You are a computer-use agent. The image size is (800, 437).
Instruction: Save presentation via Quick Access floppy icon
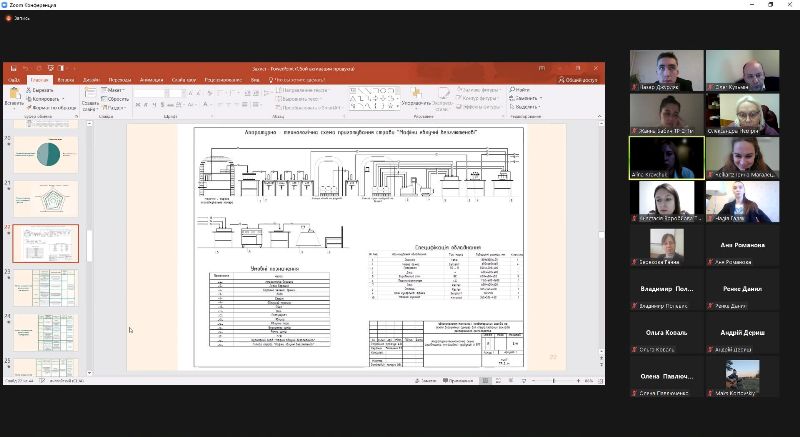coord(14,68)
